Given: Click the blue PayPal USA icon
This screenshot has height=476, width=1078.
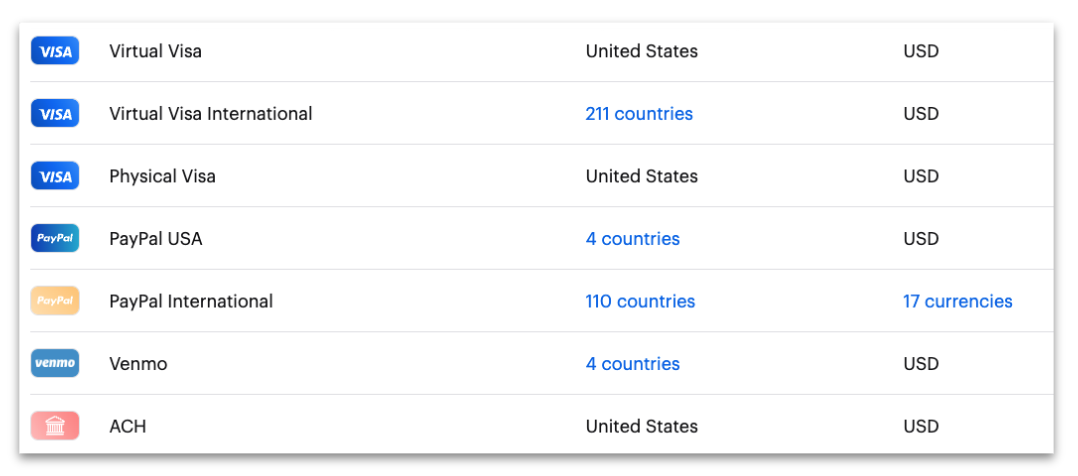Looking at the screenshot, I should [x=55, y=239].
